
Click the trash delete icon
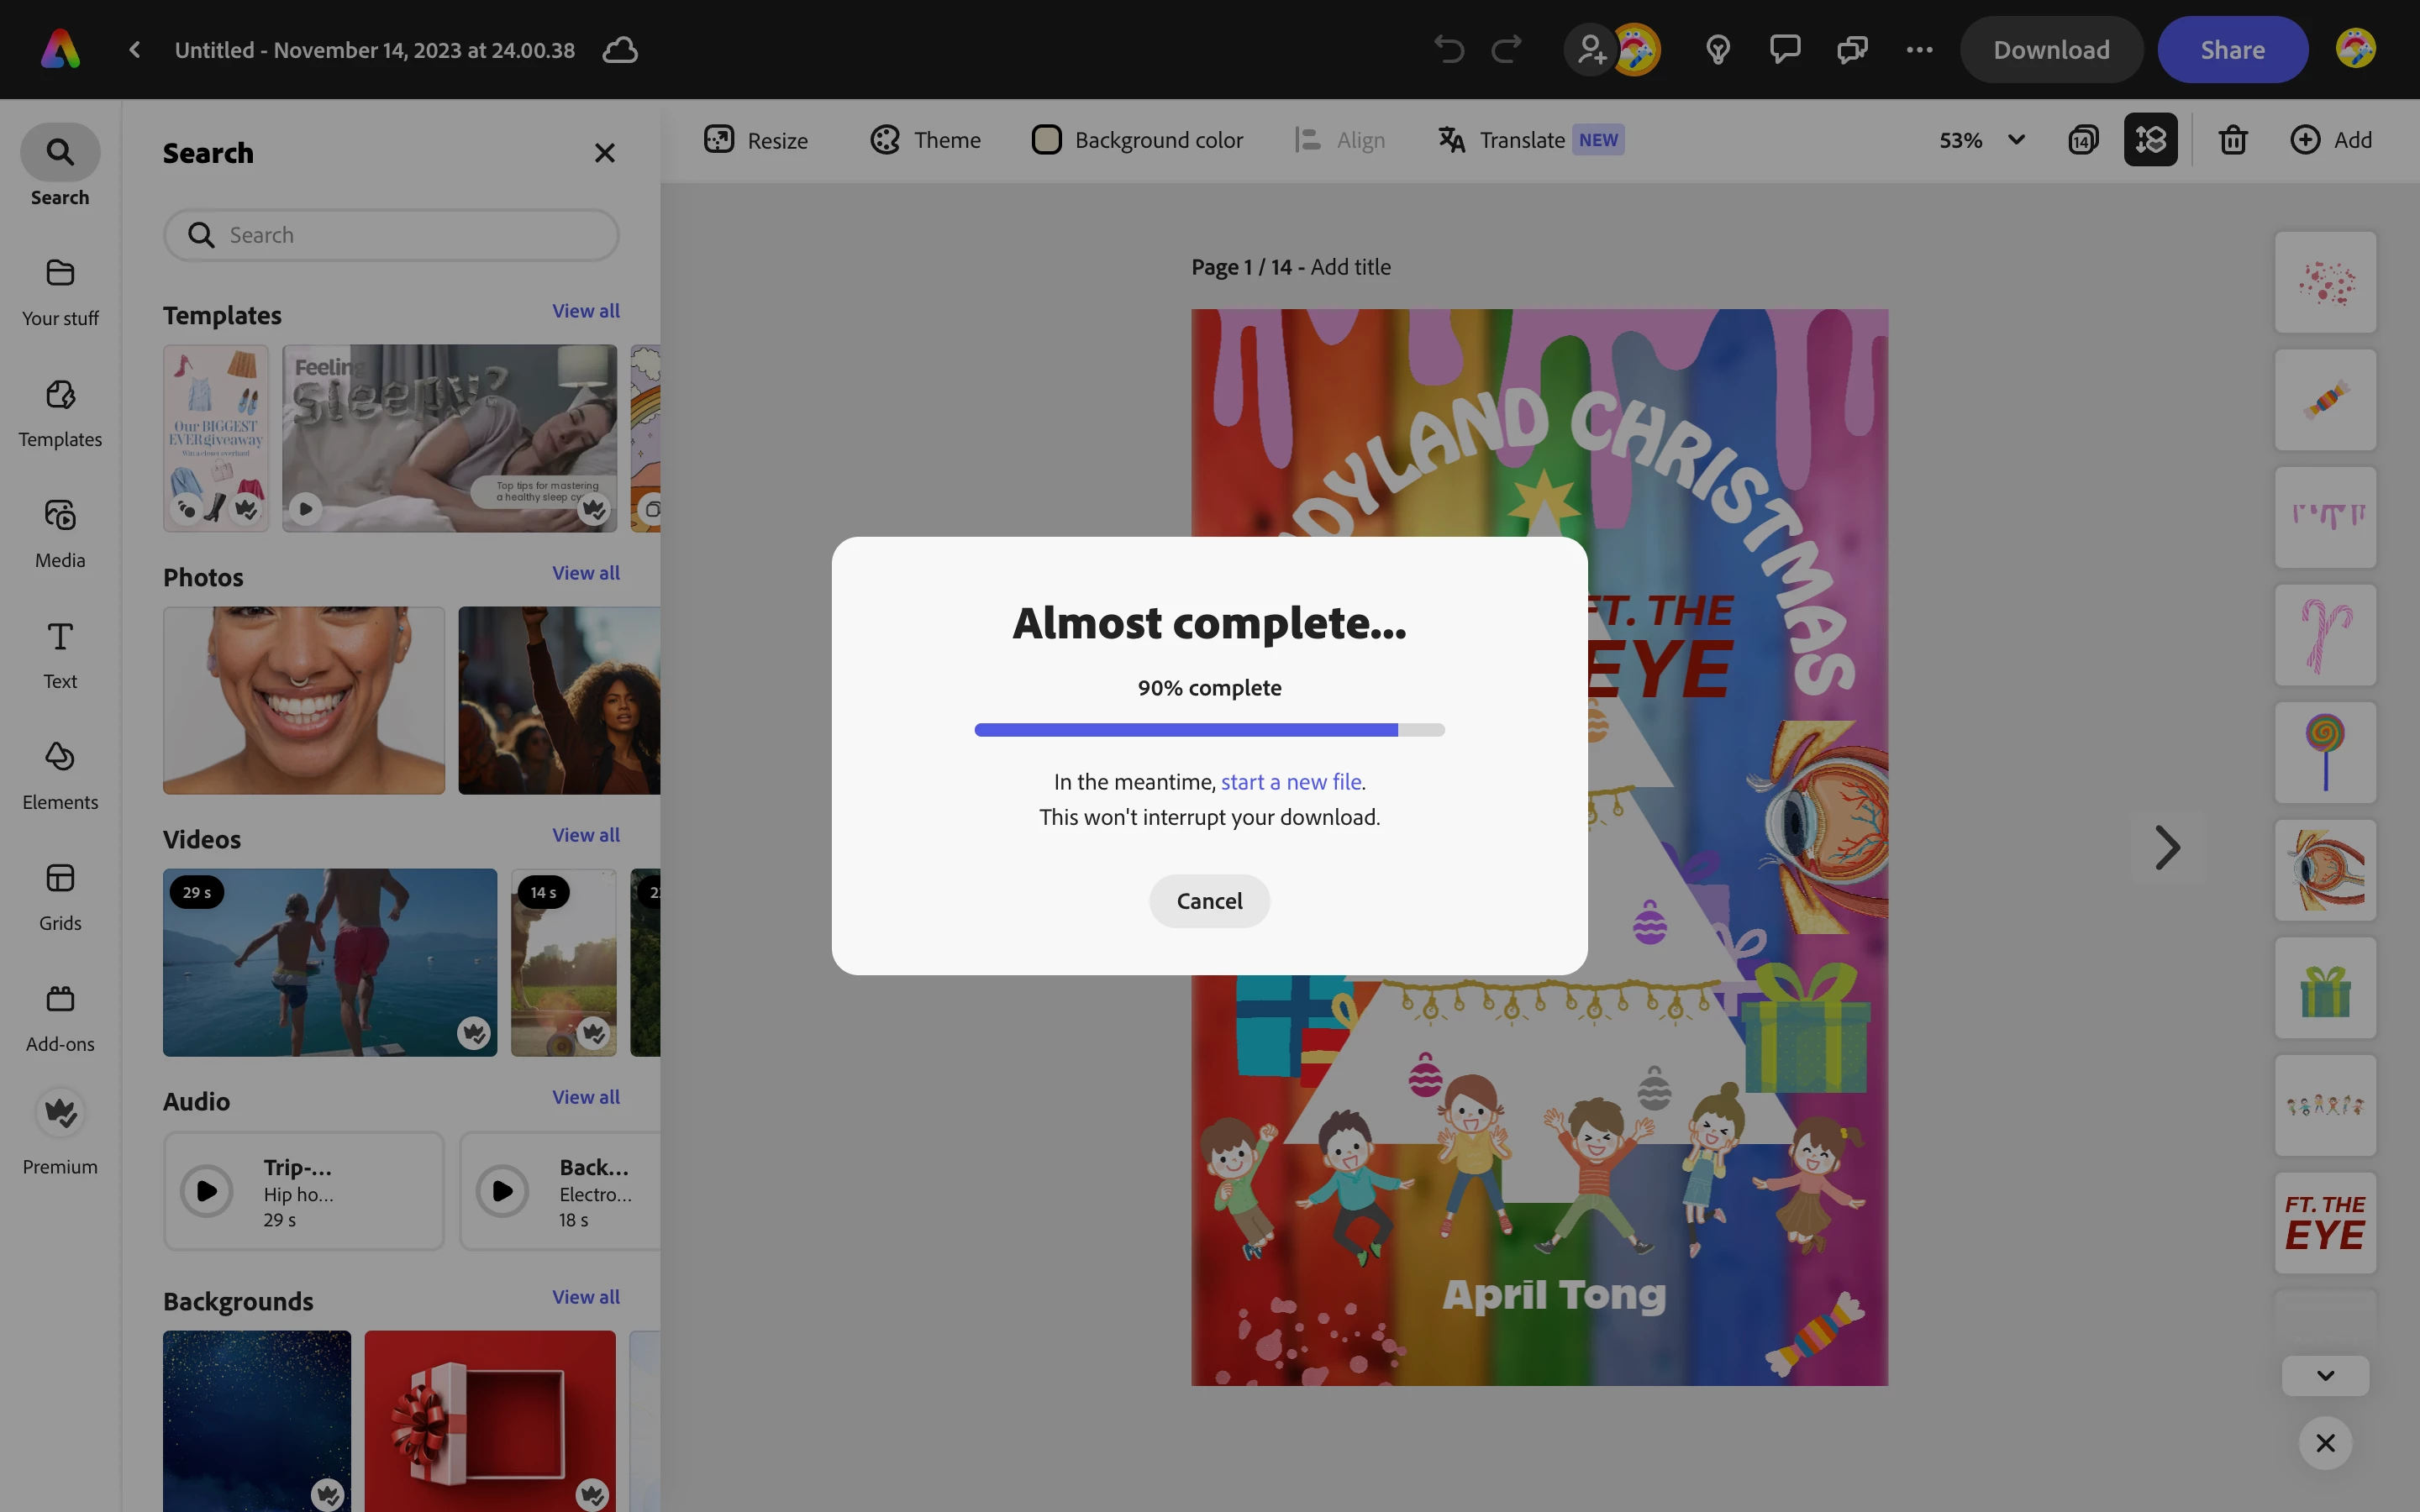pyautogui.click(x=2233, y=140)
